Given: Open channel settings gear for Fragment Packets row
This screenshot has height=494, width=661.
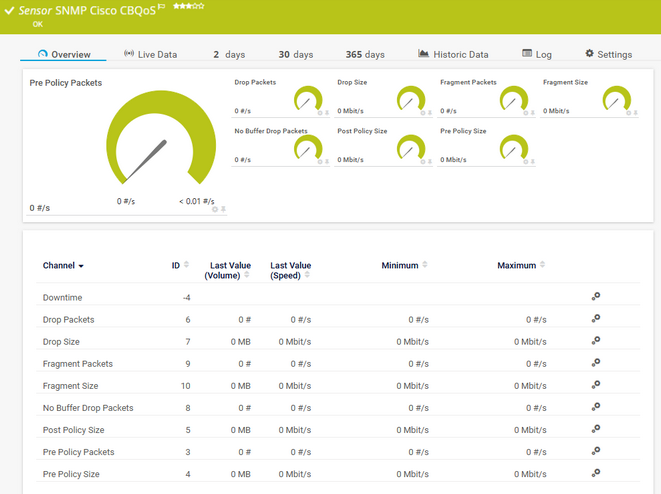Looking at the screenshot, I should pyautogui.click(x=596, y=362).
